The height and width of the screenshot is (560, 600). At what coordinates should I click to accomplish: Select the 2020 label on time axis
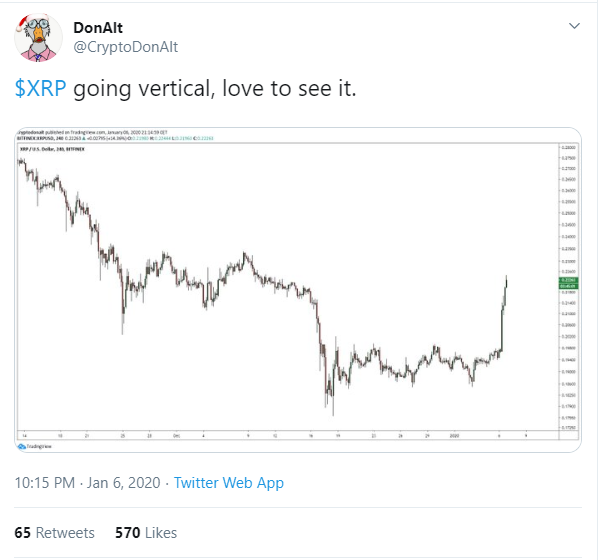(x=454, y=436)
